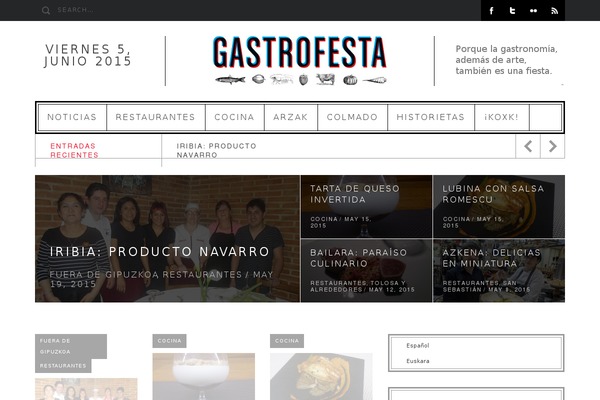Open the Twitter social icon
This screenshot has width=600, height=400.
click(512, 11)
